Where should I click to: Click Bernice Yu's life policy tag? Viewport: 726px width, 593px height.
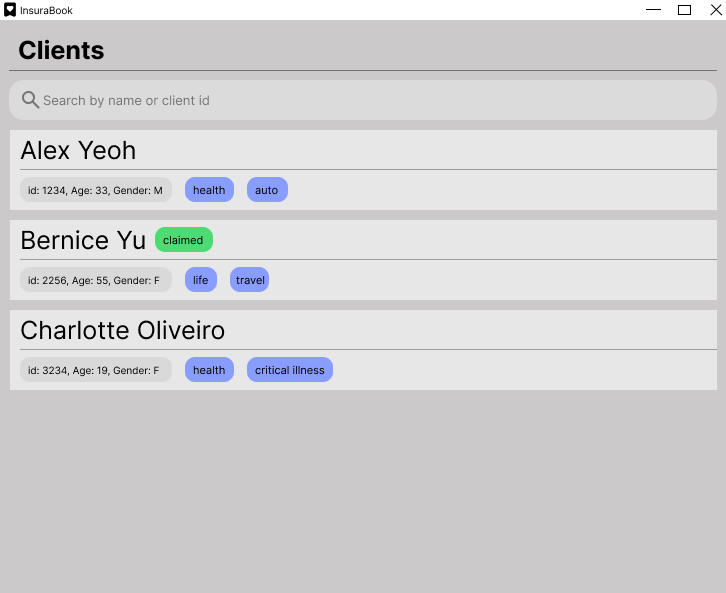pos(201,280)
